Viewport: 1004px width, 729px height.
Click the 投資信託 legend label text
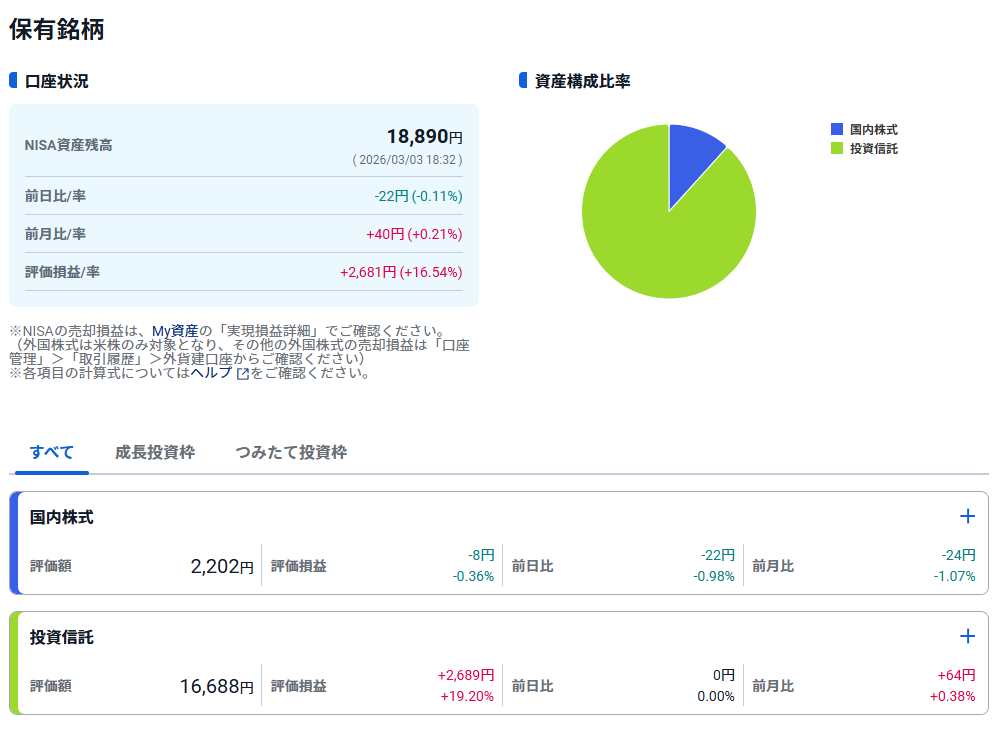874,148
